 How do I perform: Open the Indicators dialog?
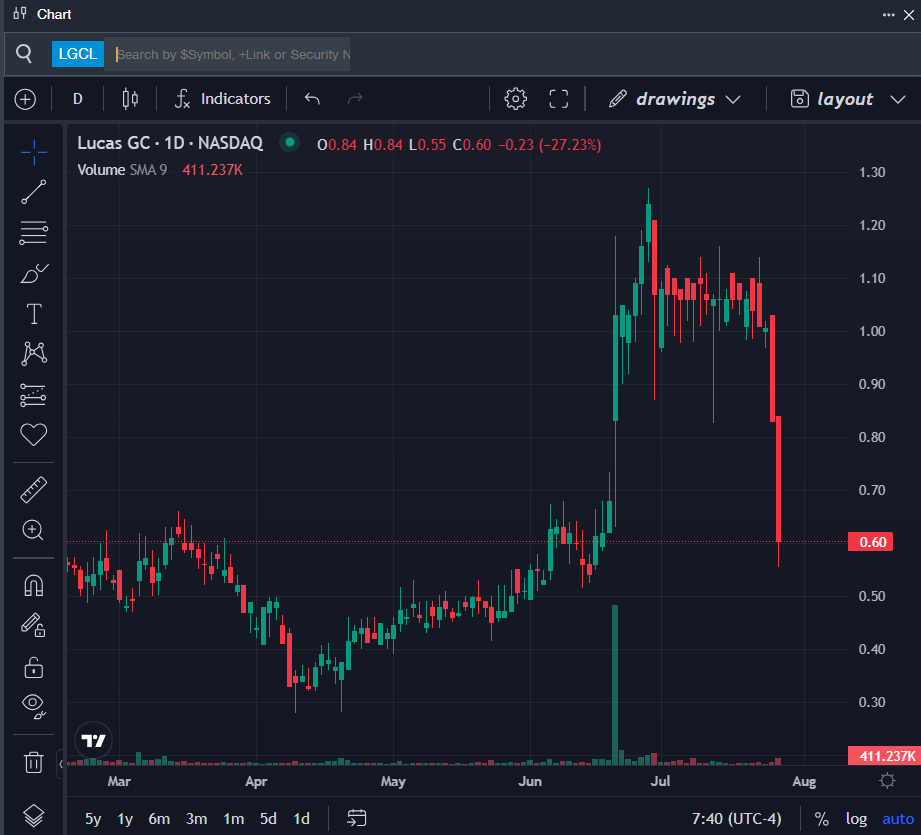tap(223, 99)
